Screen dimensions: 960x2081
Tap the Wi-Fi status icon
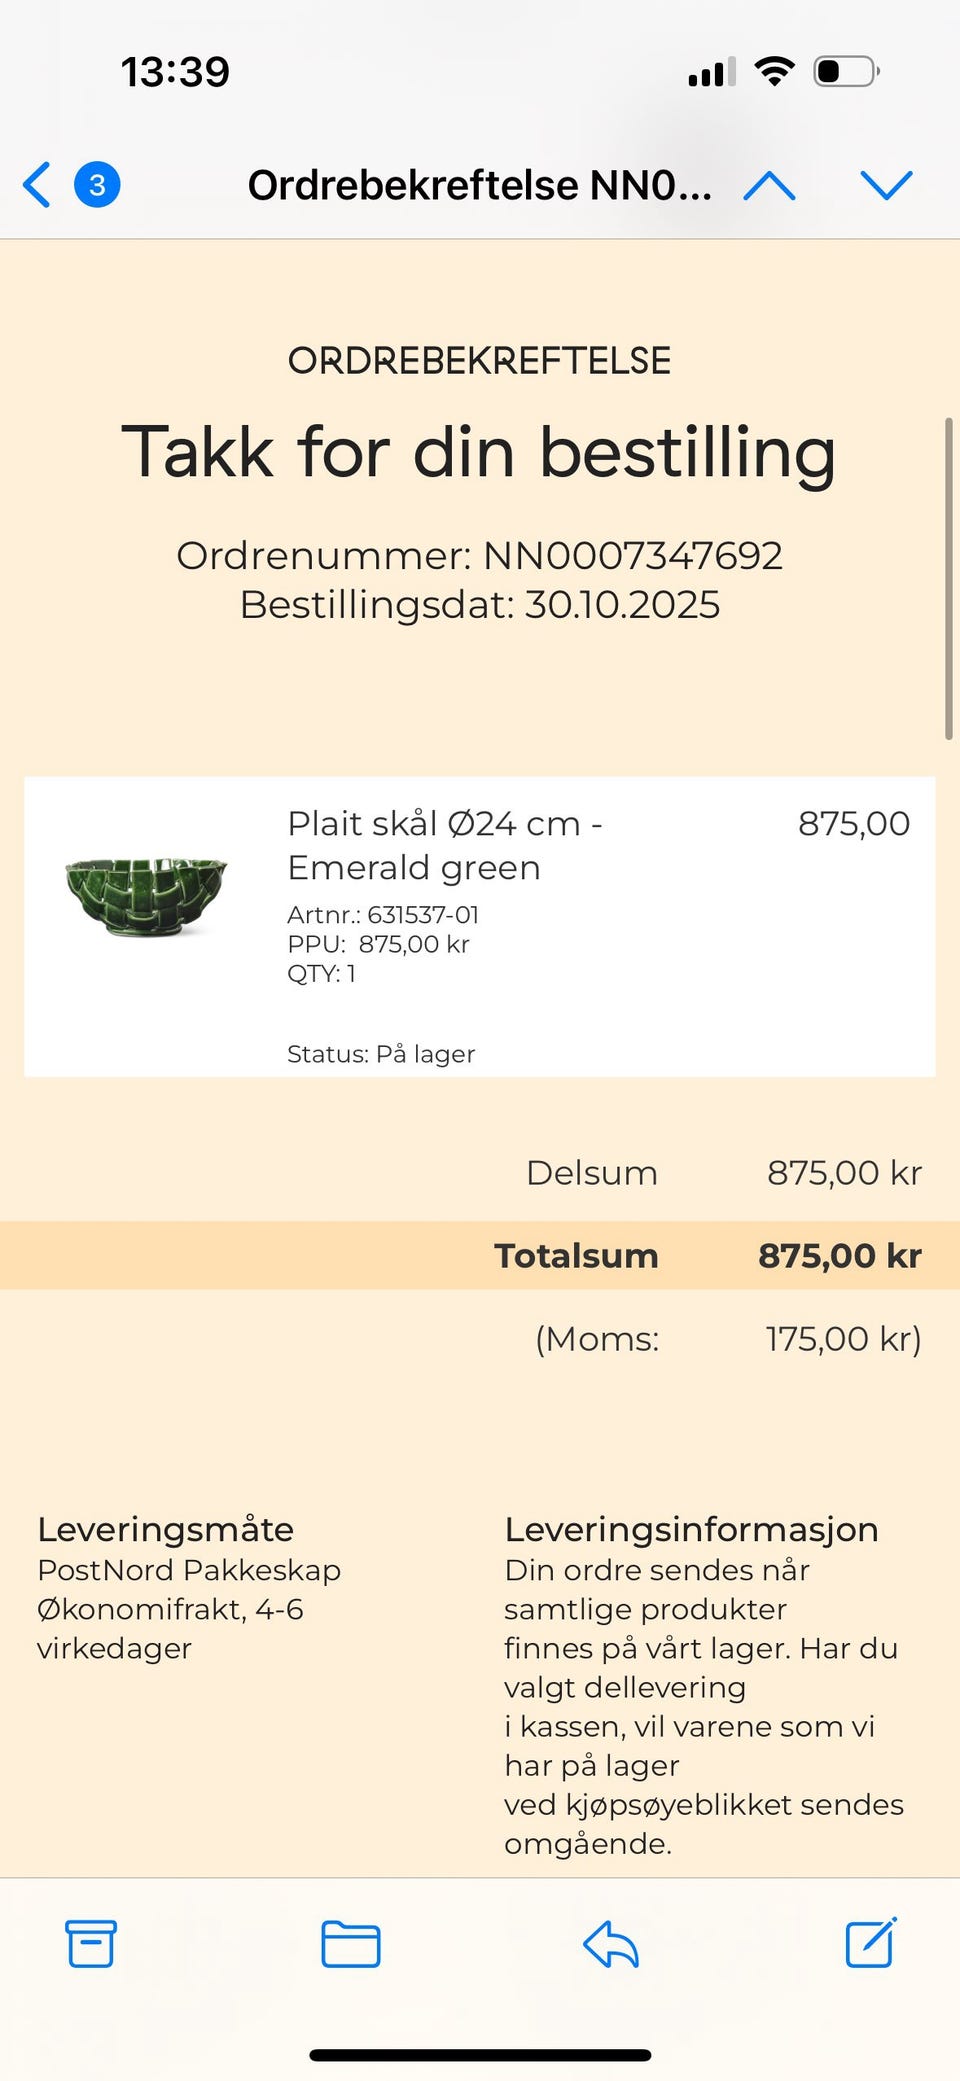[774, 71]
